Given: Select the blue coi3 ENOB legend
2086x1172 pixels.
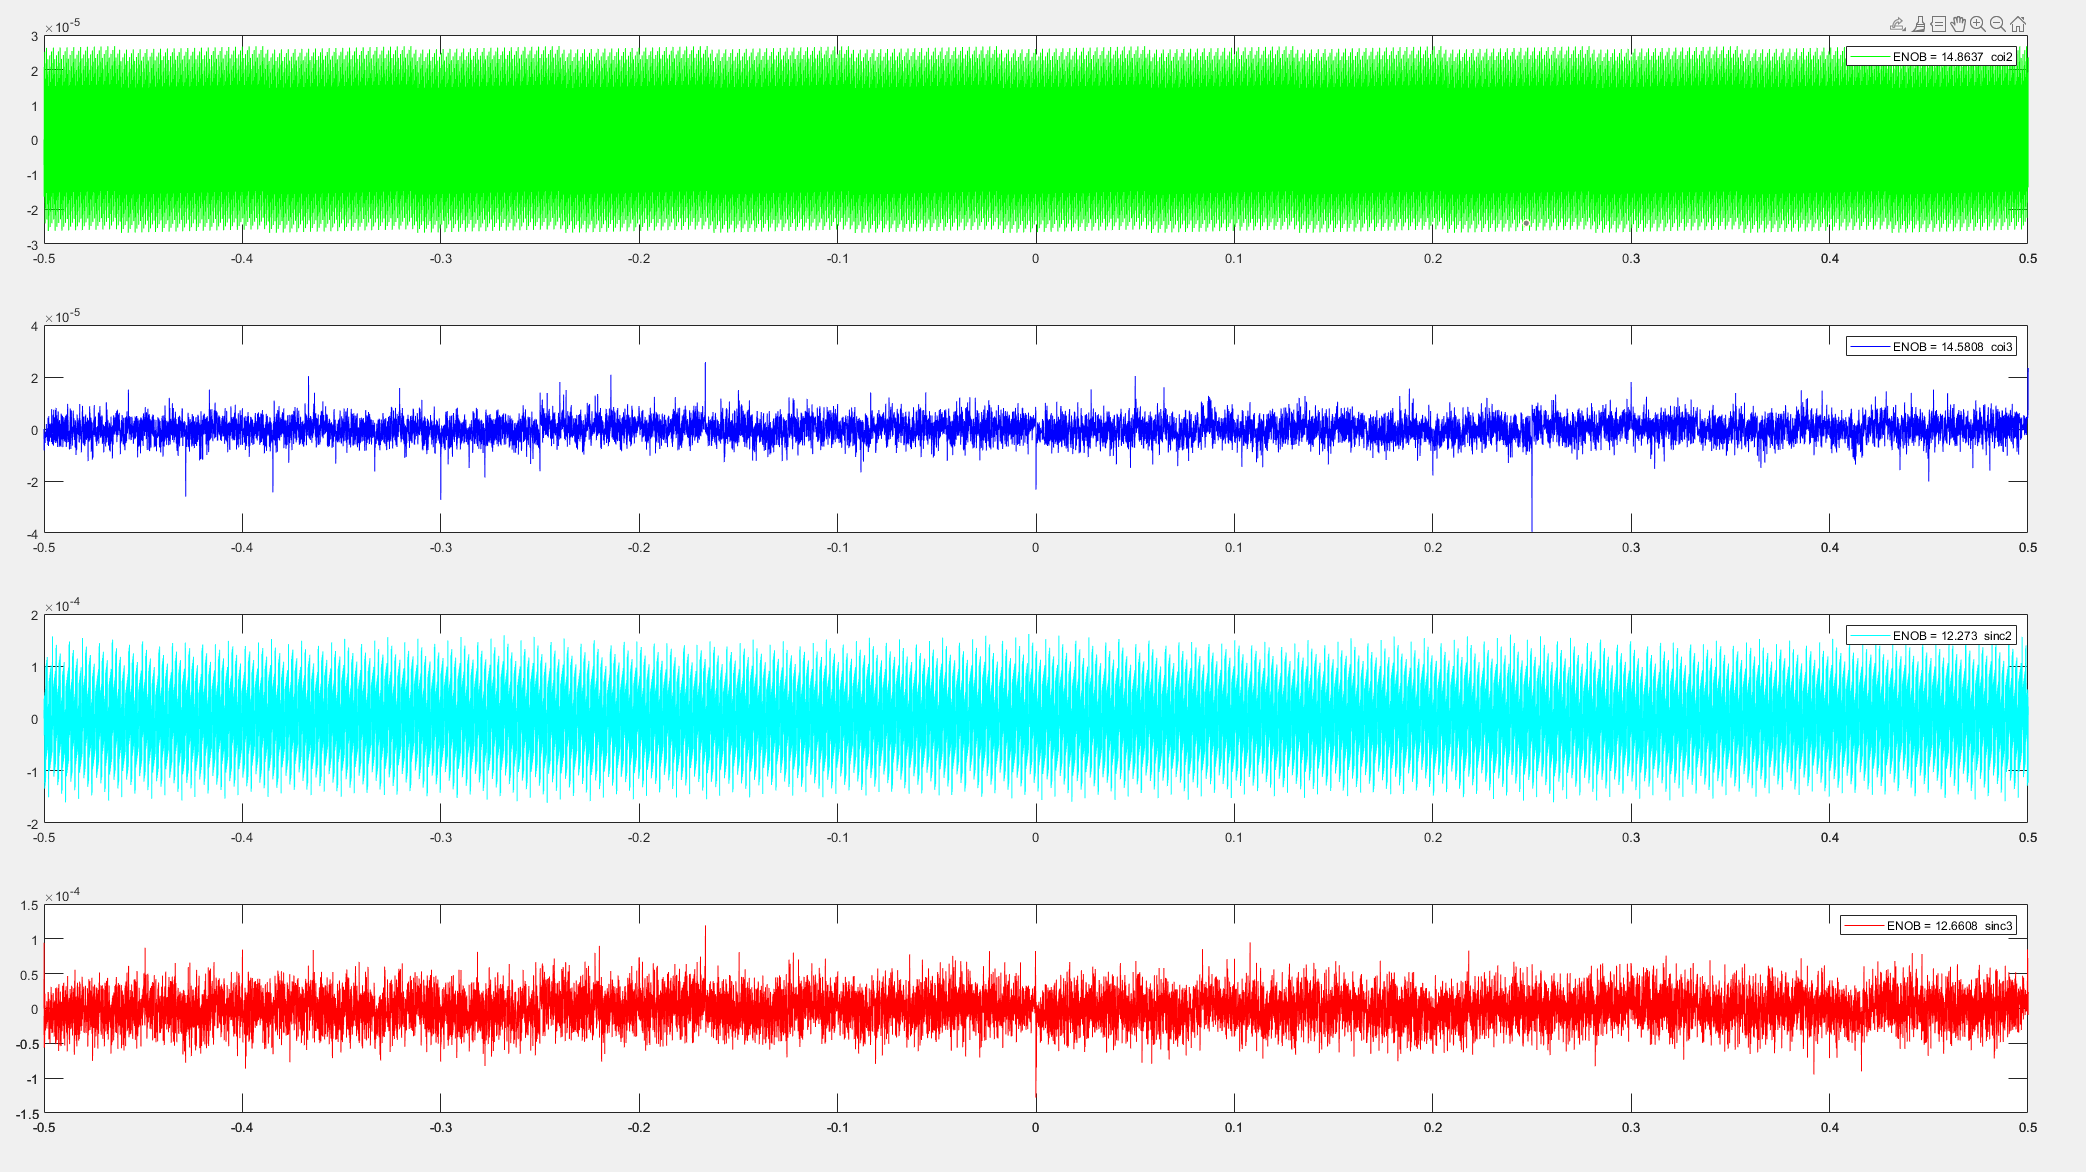Looking at the screenshot, I should [x=1931, y=347].
